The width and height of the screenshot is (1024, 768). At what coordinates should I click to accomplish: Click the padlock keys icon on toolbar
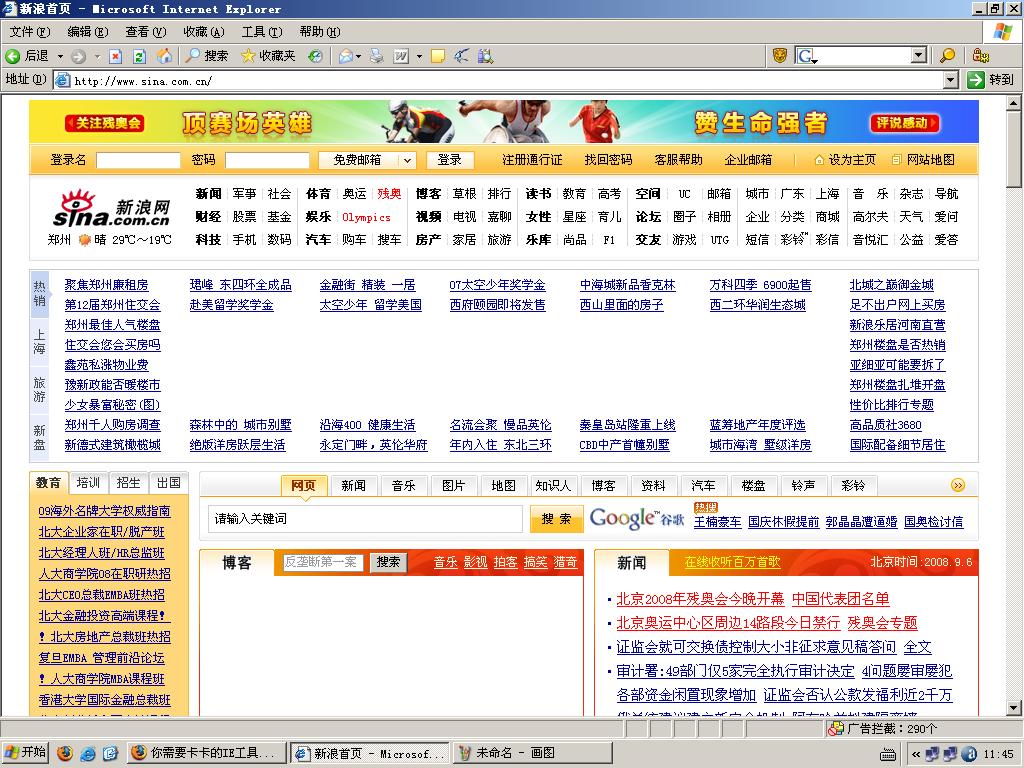tap(980, 56)
